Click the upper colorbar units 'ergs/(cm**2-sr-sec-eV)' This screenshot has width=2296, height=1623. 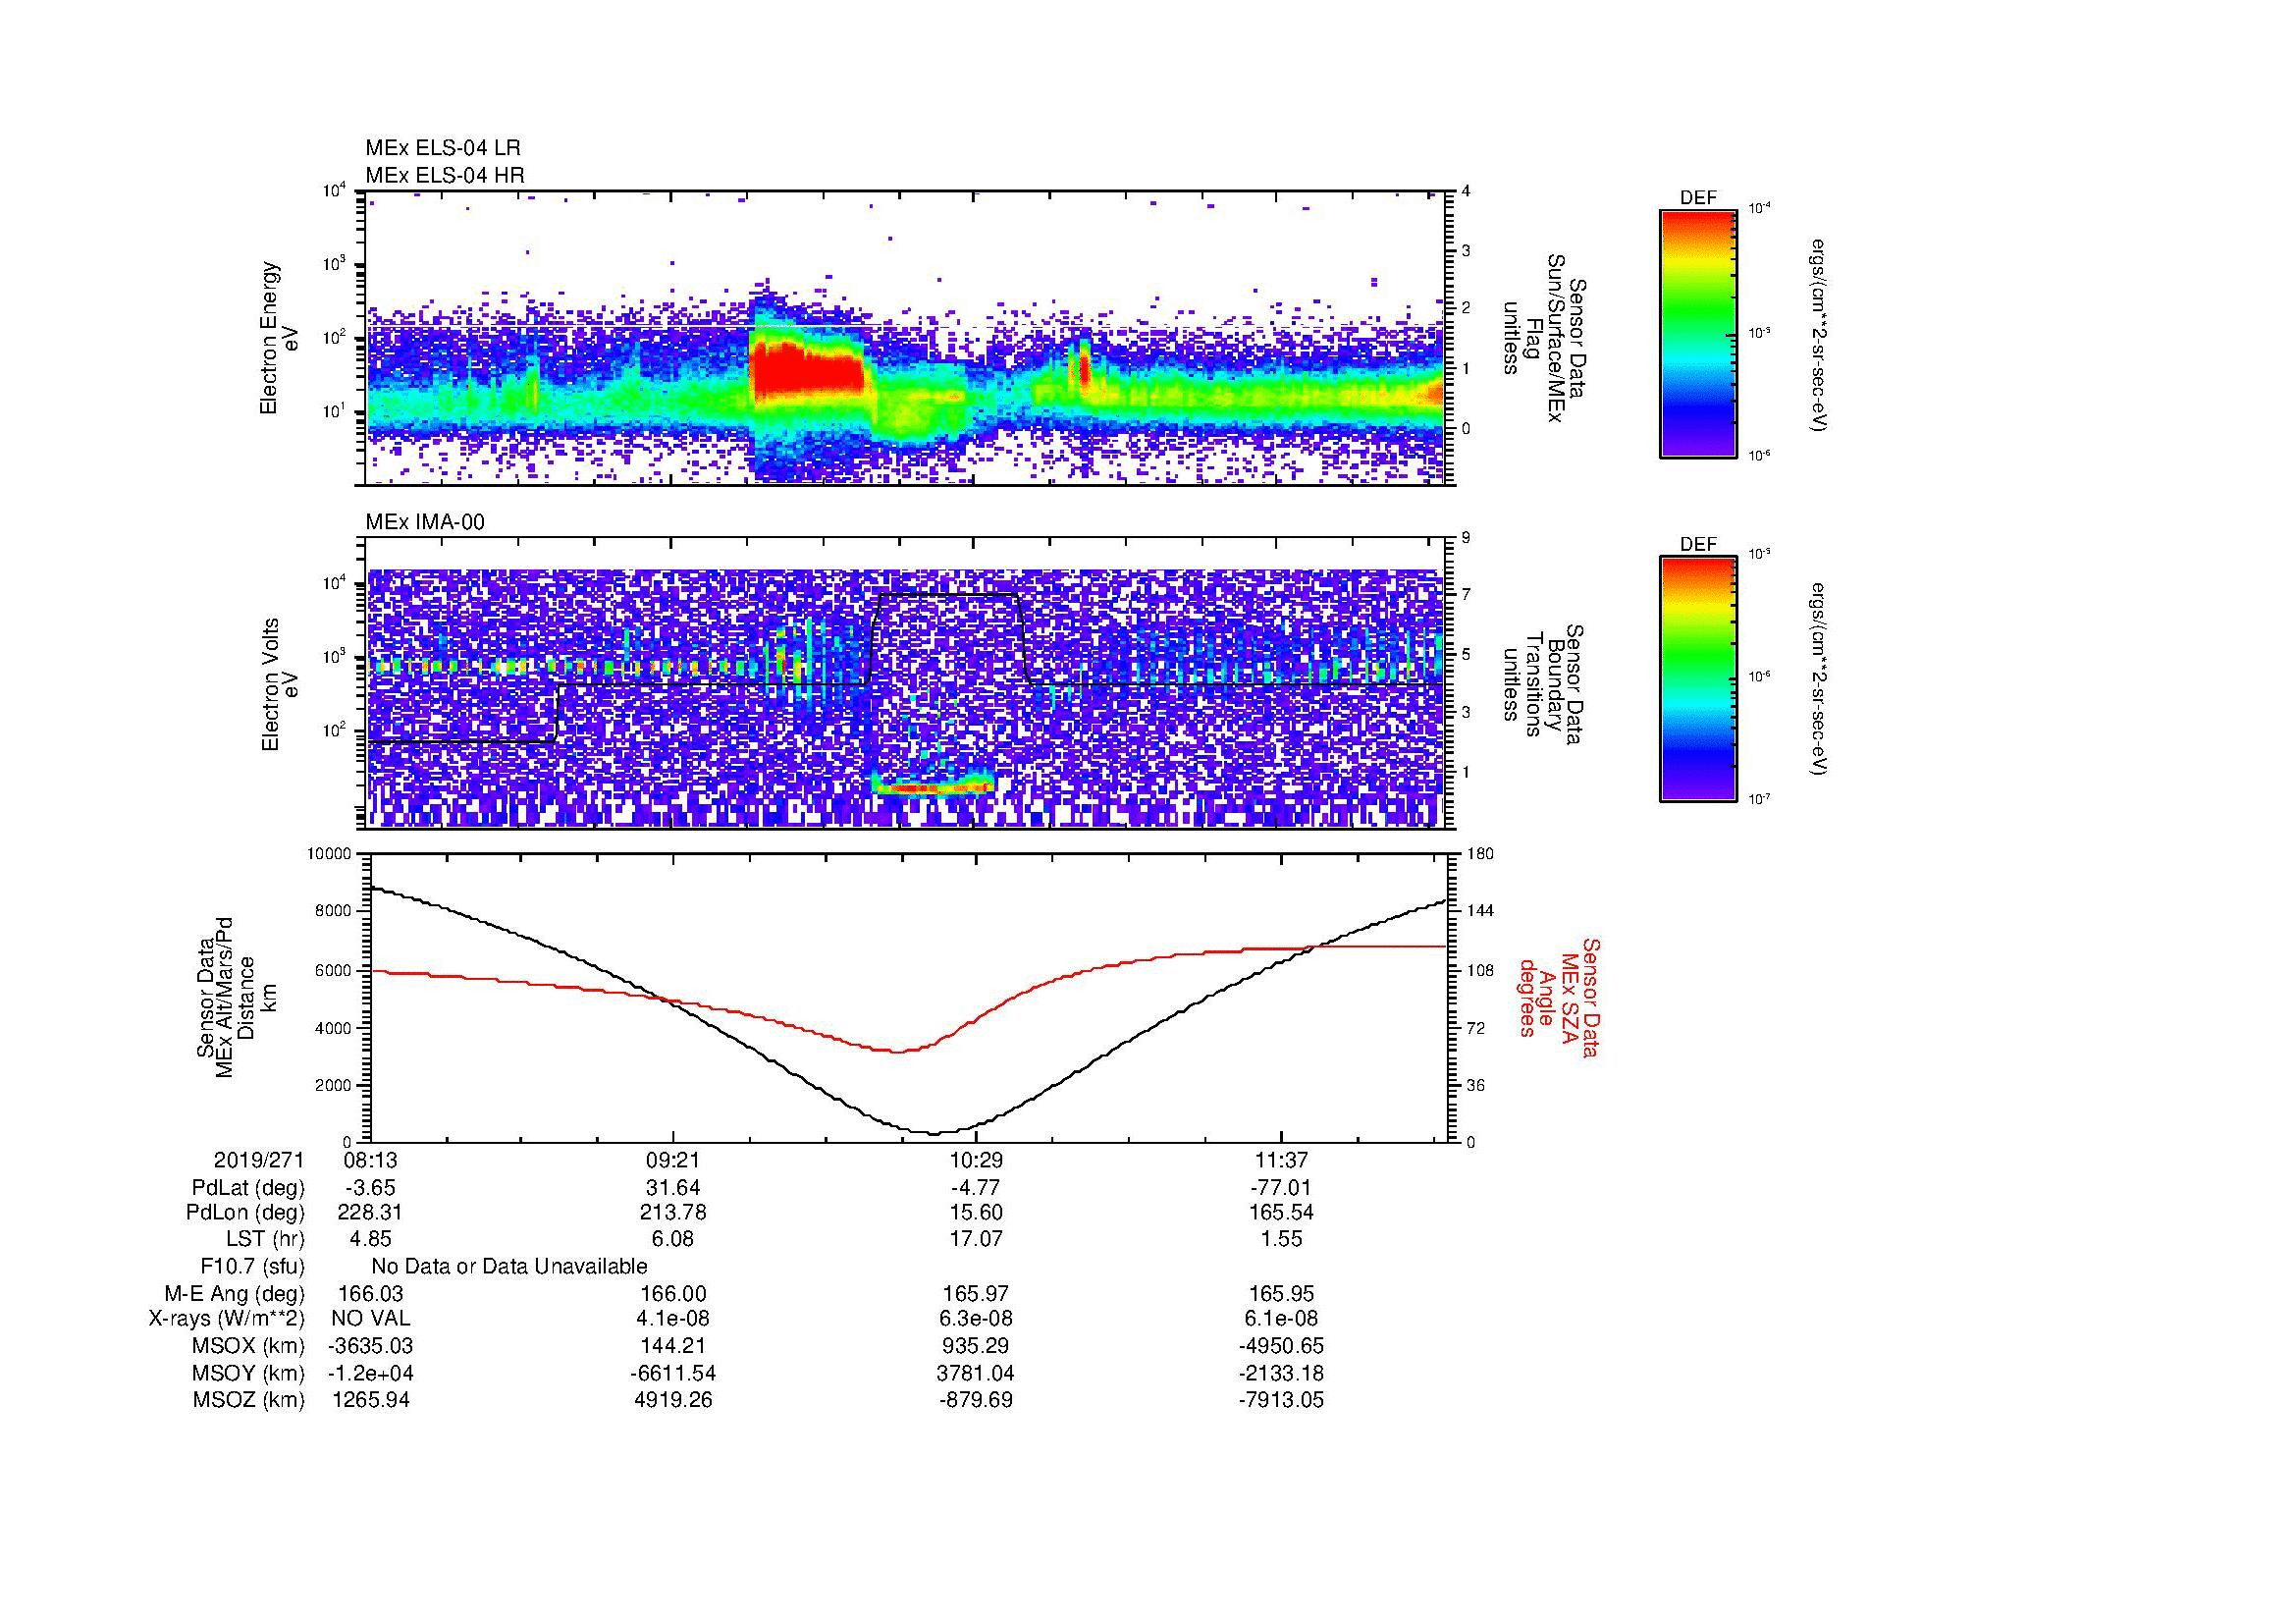click(1819, 334)
